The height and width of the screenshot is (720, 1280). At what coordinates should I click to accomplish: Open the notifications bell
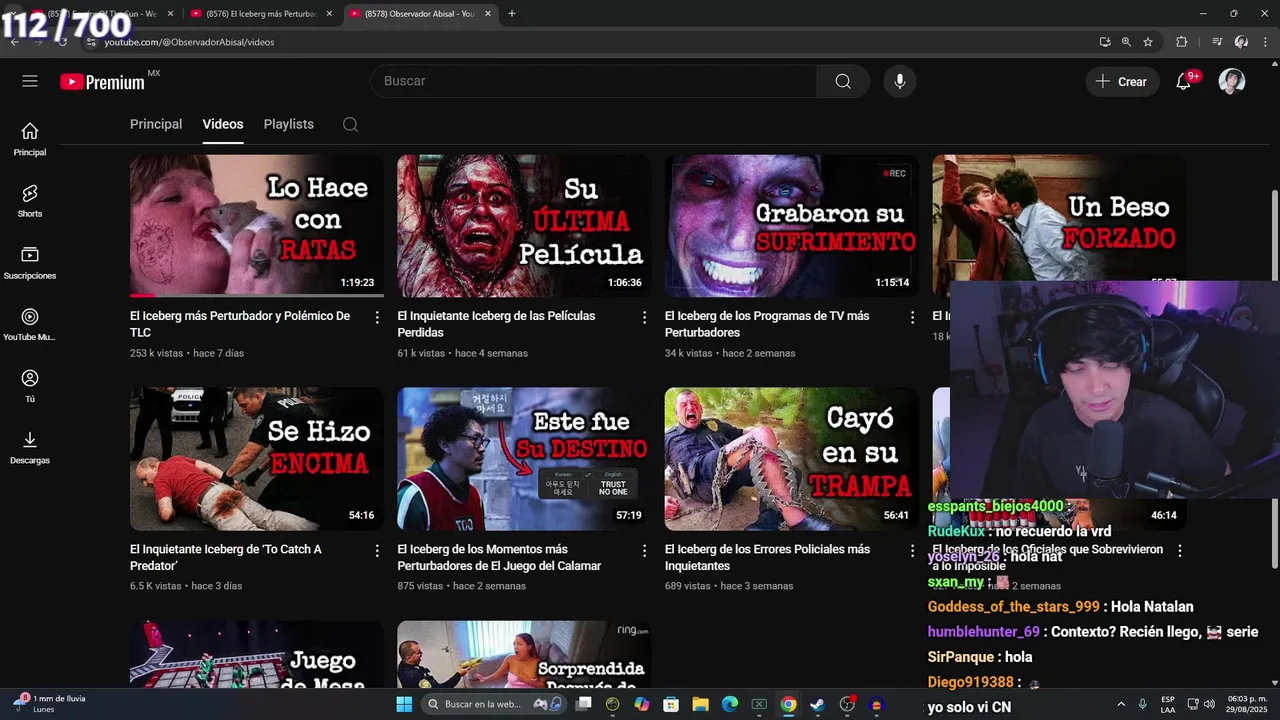coord(1184,82)
